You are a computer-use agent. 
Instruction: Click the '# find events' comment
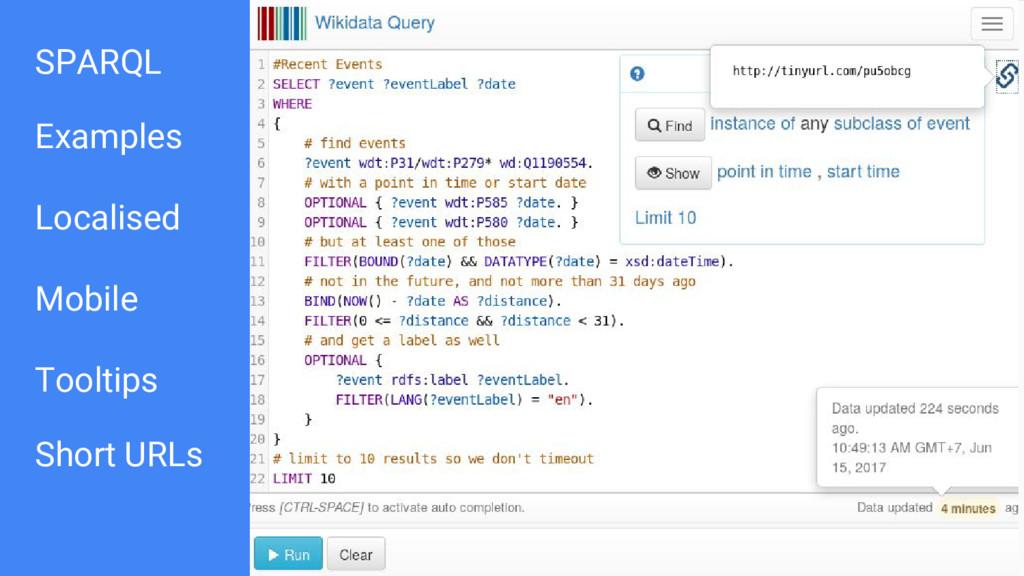(355, 143)
